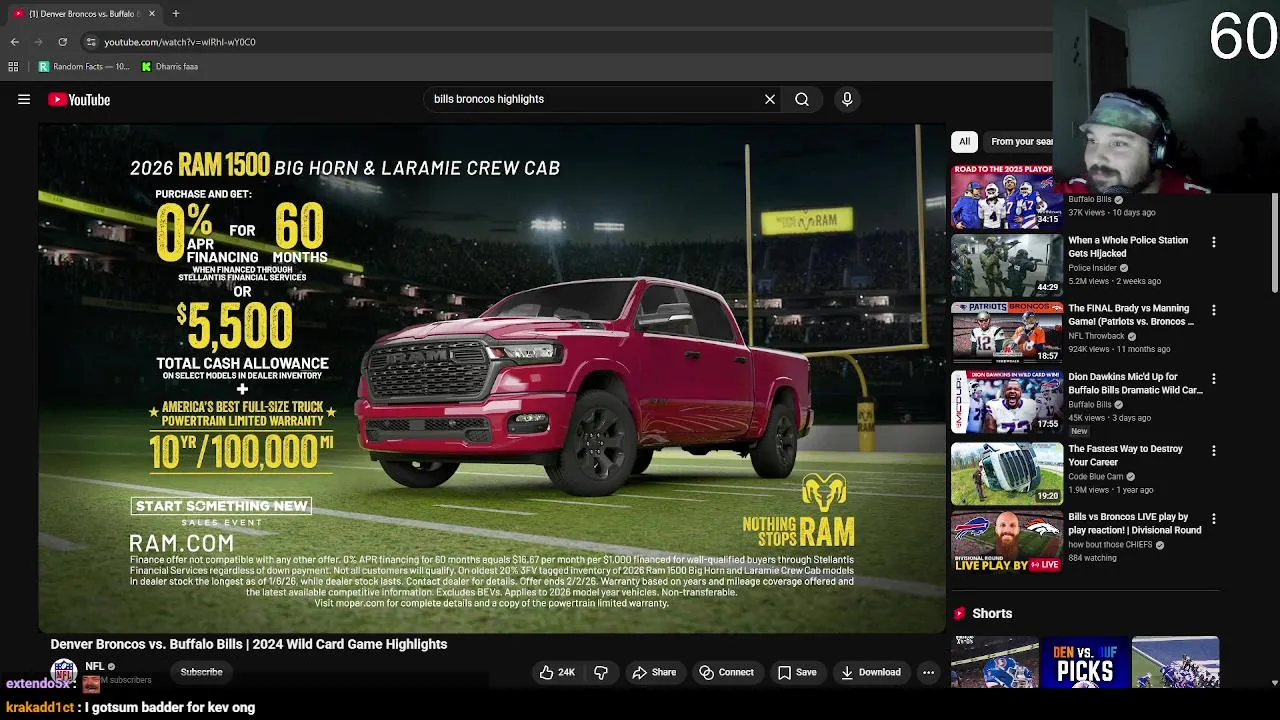This screenshot has width=1280, height=720.
Task: Open Fastest Way to Destroy thumbnail 19:20
Action: point(1007,473)
